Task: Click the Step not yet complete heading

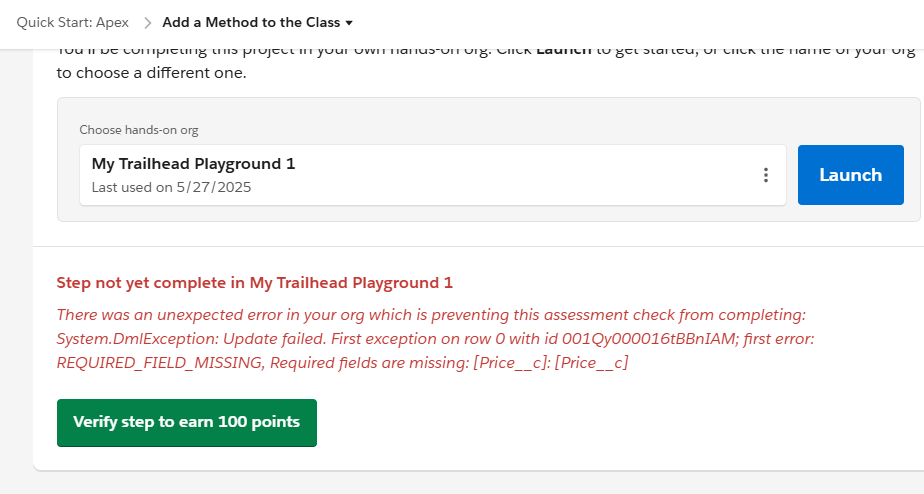Action: pos(255,283)
